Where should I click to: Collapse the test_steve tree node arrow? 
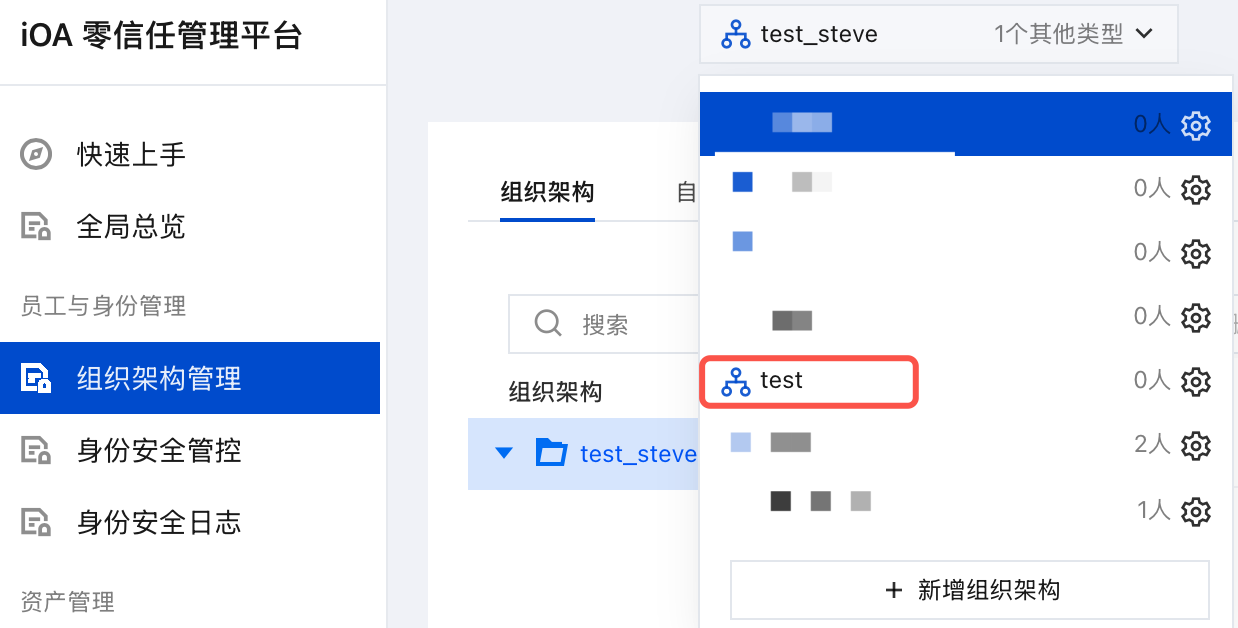point(504,453)
